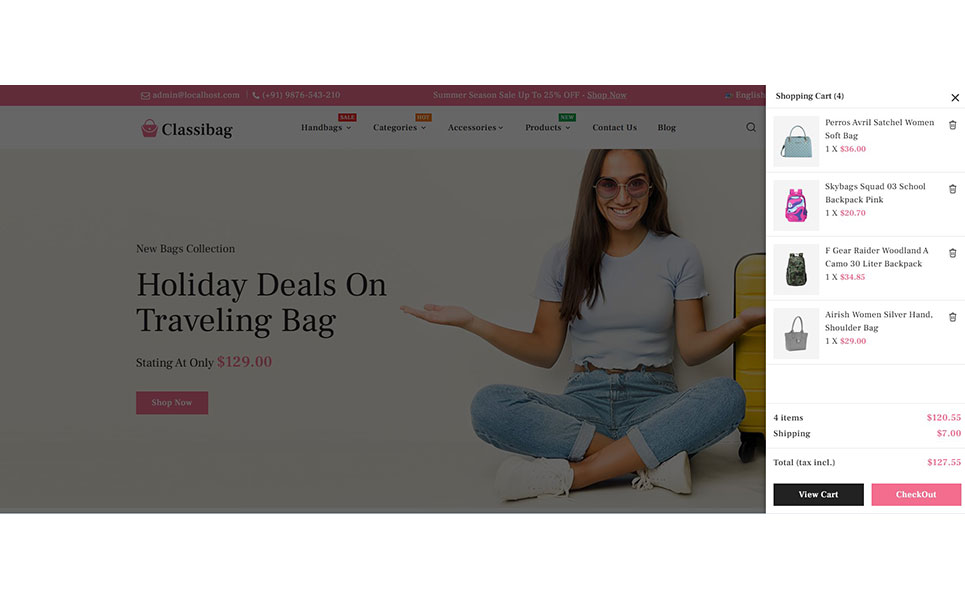Open the Products dropdown menu

tap(547, 127)
